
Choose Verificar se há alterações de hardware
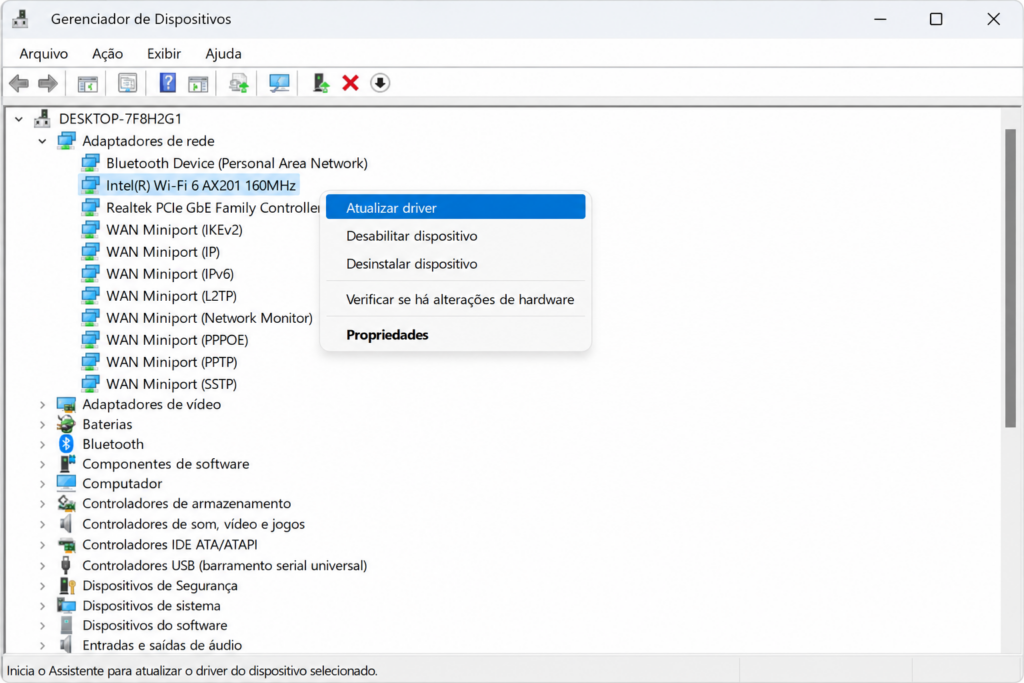tap(455, 300)
